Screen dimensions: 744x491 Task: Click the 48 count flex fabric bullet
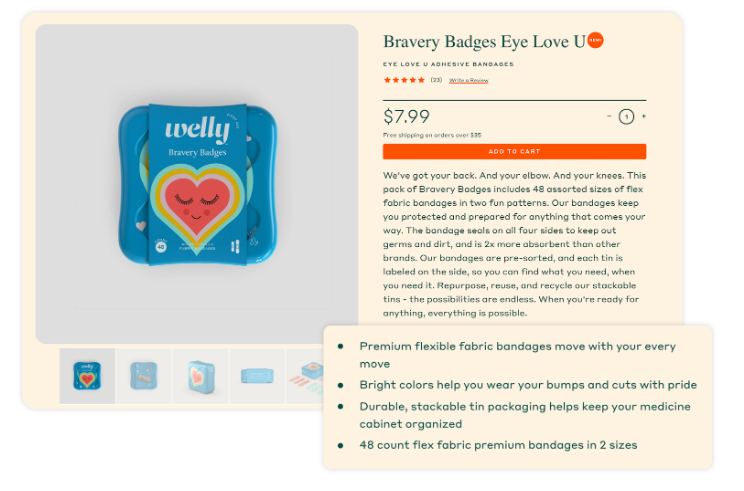click(x=498, y=445)
